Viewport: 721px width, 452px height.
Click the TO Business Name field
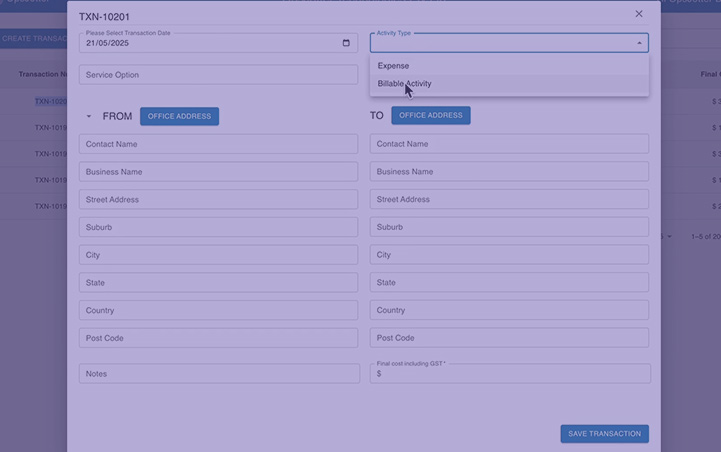point(509,172)
